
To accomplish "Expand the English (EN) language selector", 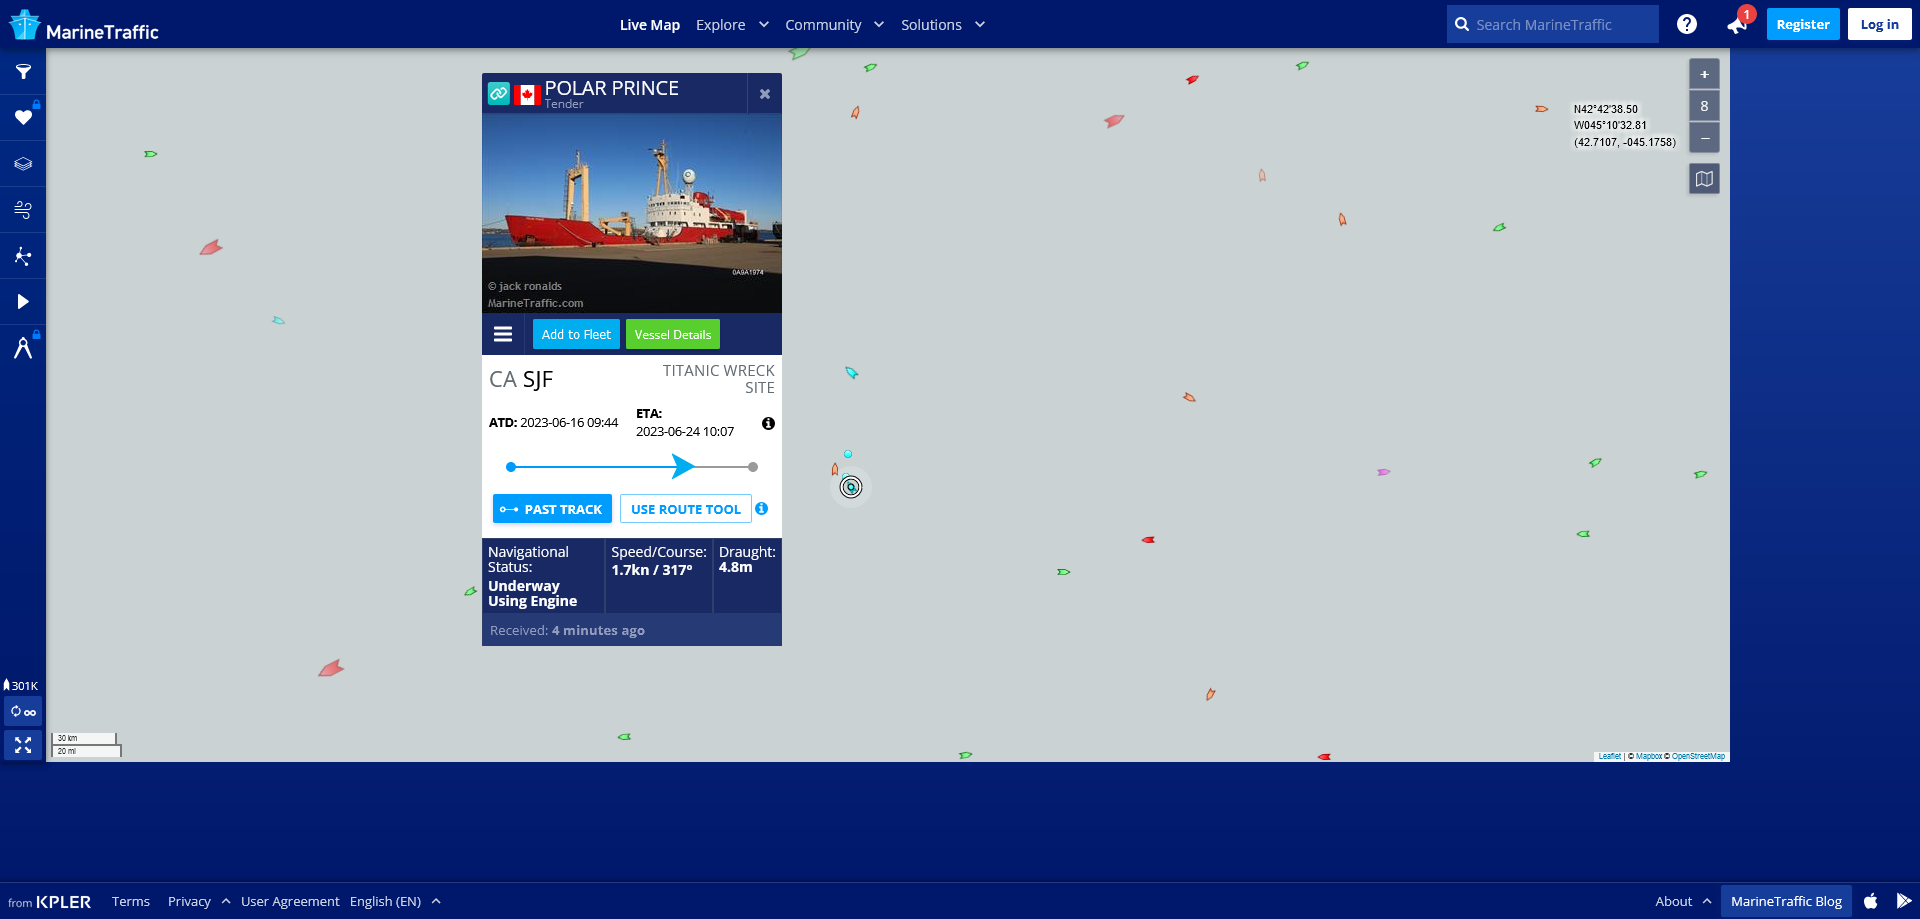I will click(x=395, y=901).
